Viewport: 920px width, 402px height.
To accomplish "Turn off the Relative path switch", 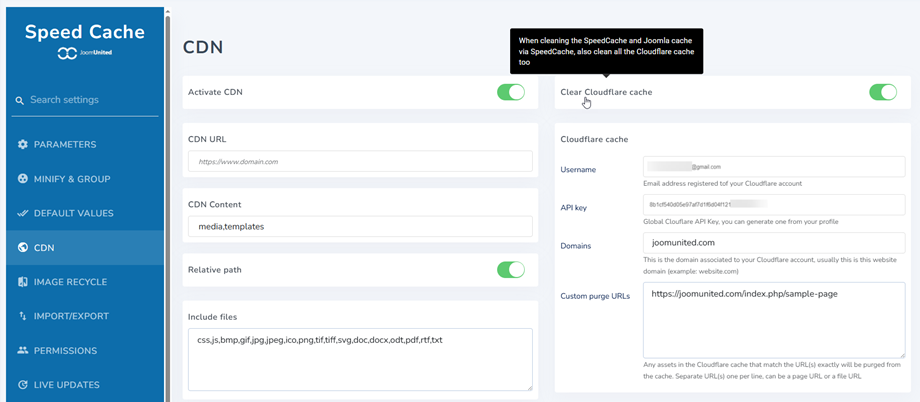I will (x=510, y=270).
